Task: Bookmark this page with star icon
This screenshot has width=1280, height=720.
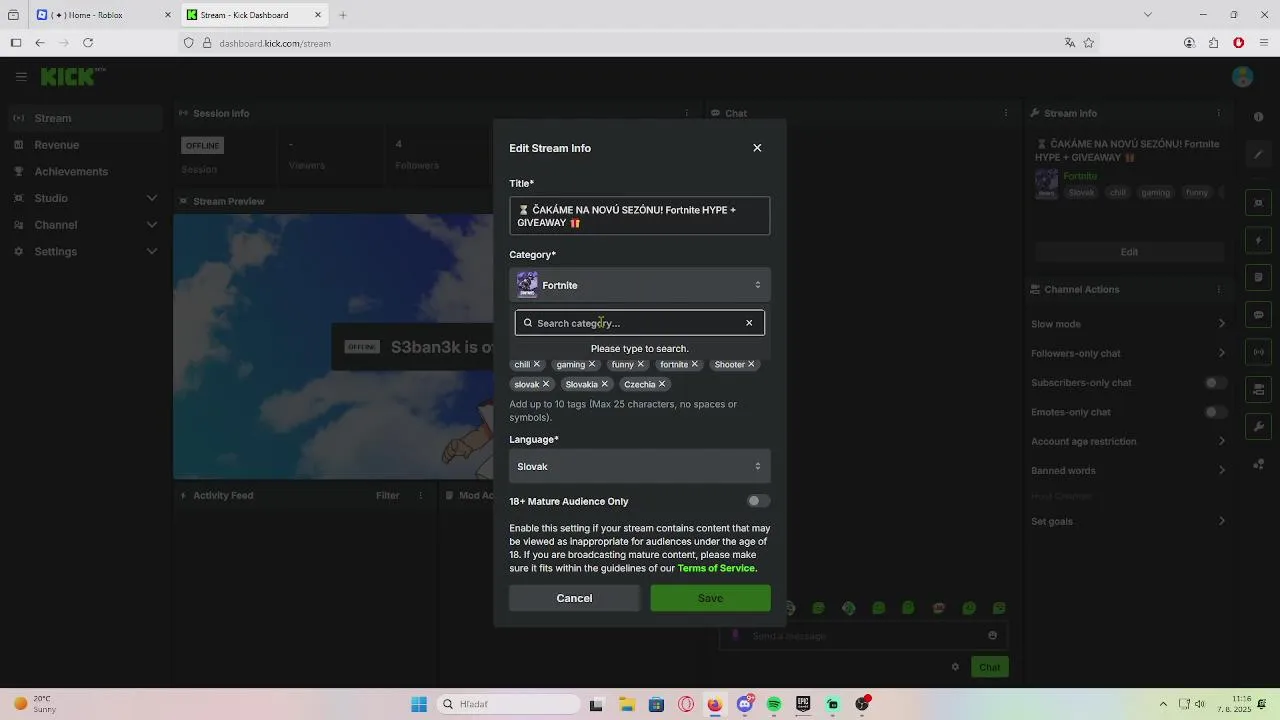Action: pos(1088,43)
